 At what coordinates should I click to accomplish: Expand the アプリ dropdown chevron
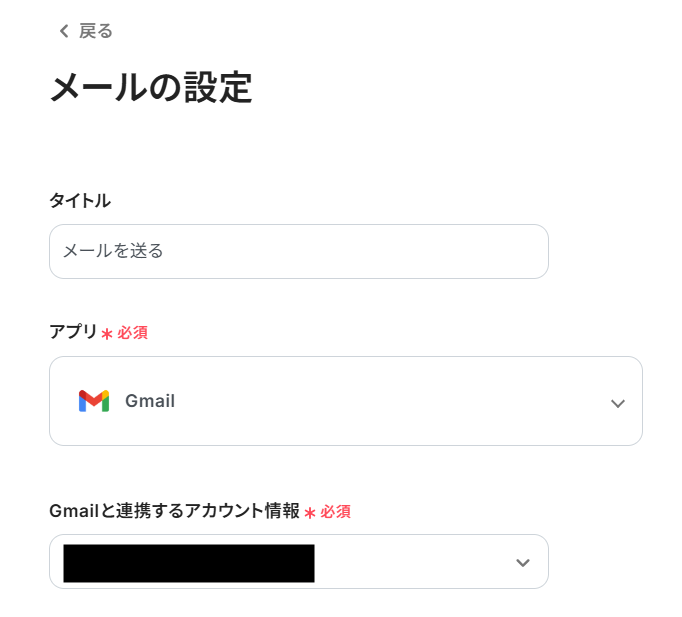(x=618, y=403)
